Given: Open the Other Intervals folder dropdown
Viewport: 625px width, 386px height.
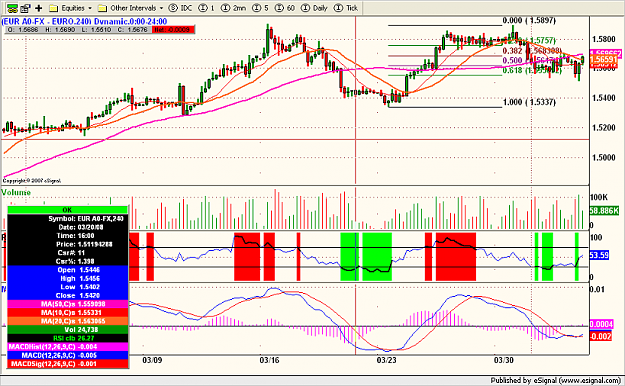Looking at the screenshot, I should [131, 8].
